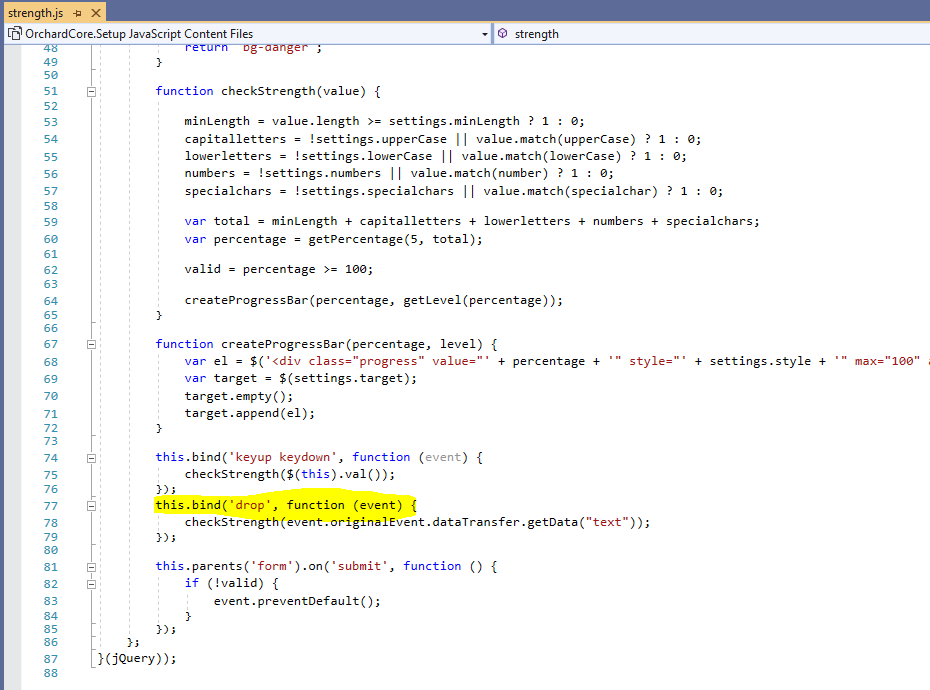Click 'checkStrength($(this).val());' on line 75
930x690 pixels.
[x=290, y=475]
